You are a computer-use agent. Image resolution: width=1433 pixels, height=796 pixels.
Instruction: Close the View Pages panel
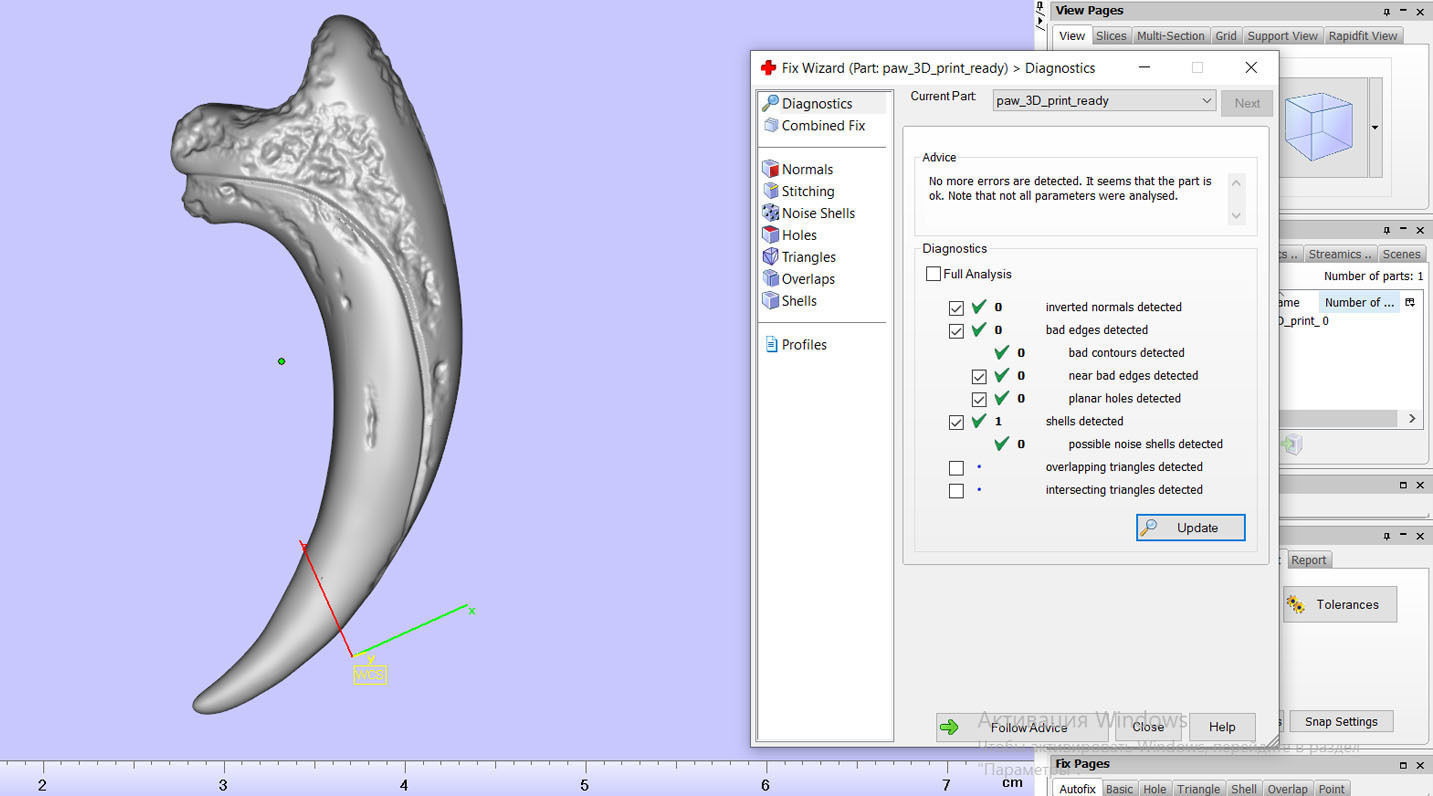[1421, 11]
